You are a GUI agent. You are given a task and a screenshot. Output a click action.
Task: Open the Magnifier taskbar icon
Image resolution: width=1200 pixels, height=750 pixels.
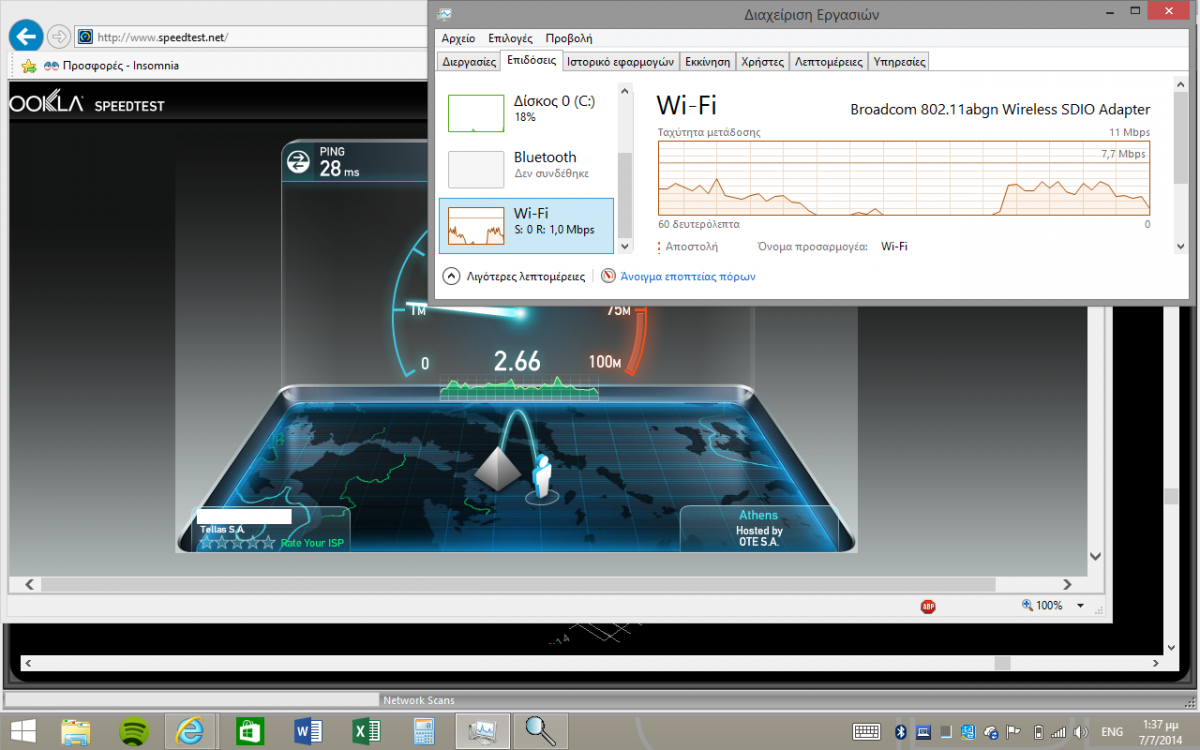tap(541, 731)
